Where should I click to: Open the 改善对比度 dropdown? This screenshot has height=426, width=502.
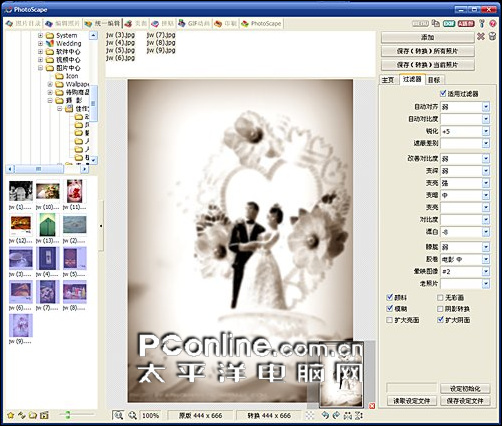pos(486,159)
